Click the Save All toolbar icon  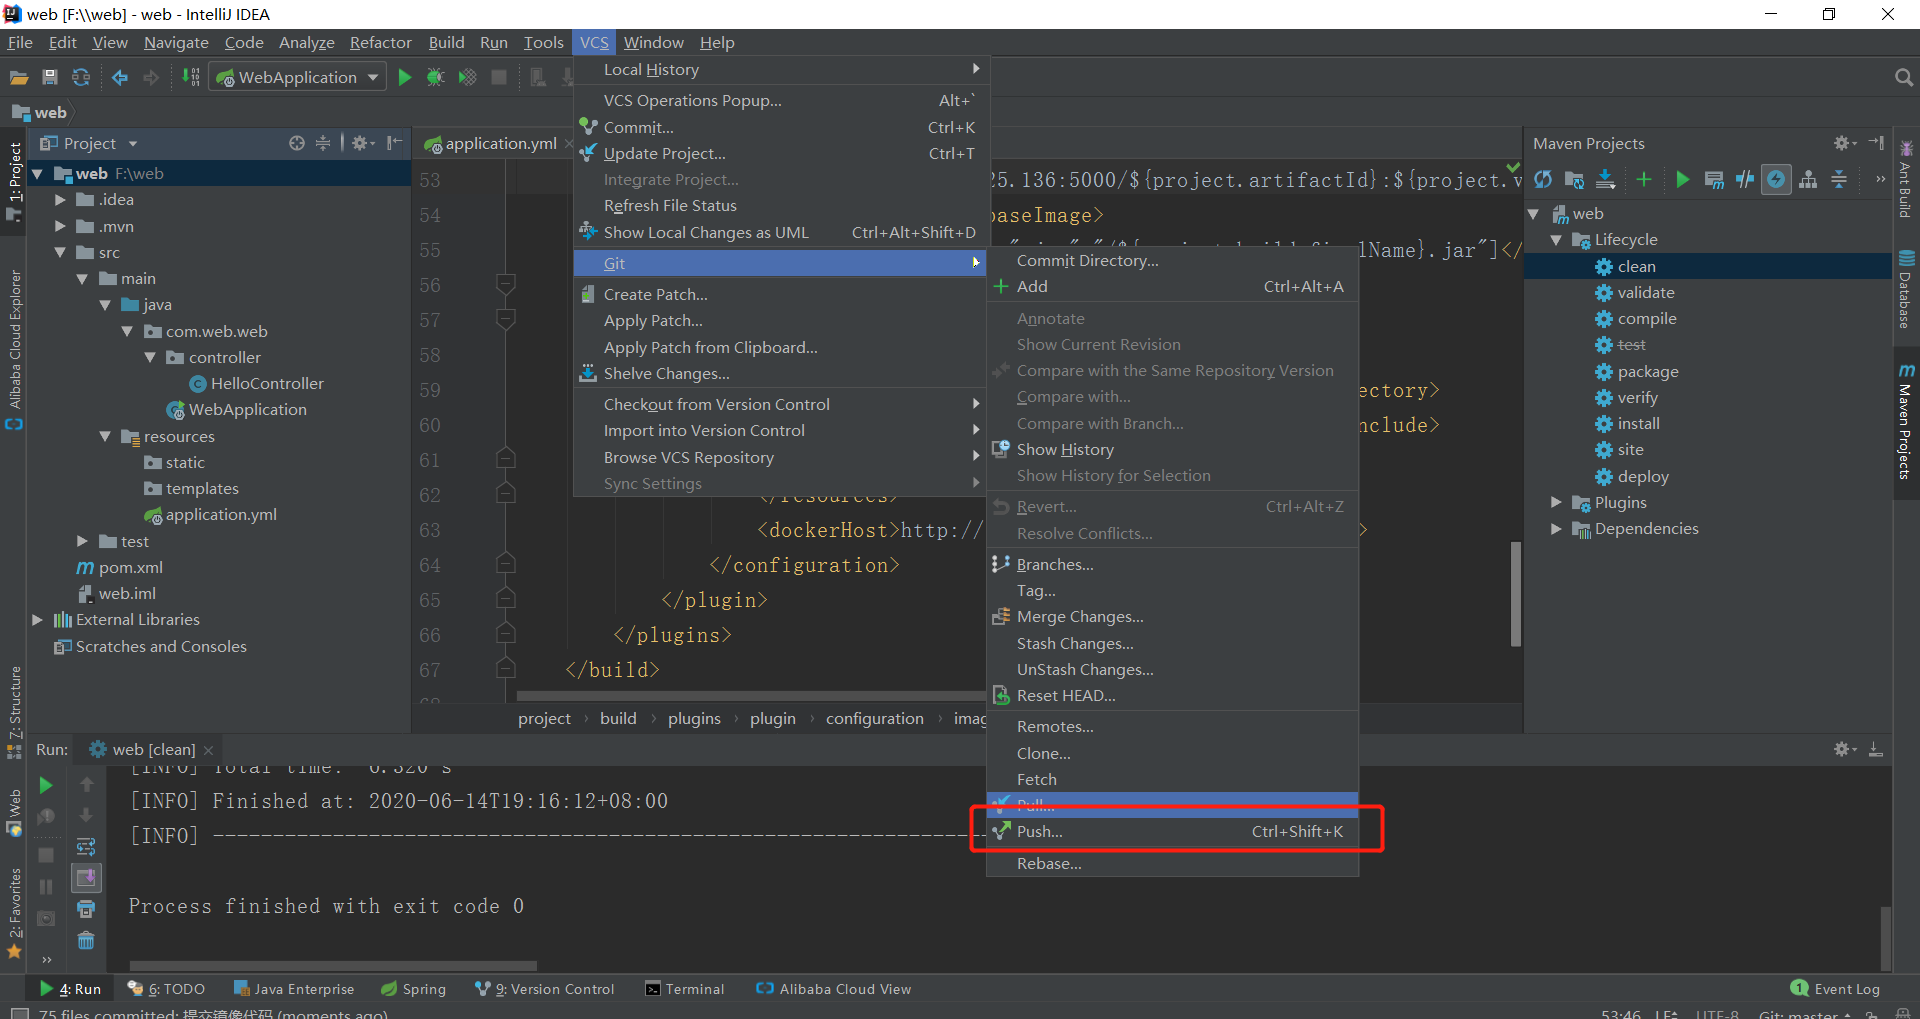(50, 78)
